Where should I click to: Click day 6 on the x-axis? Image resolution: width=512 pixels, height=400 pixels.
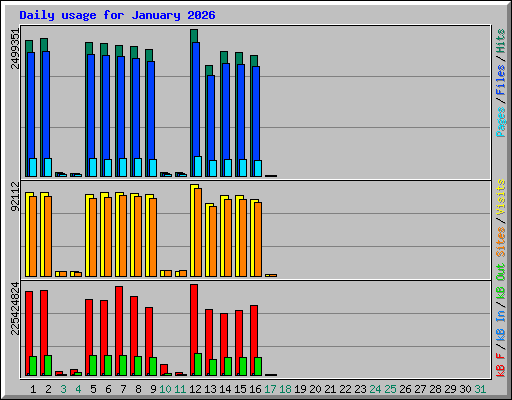coord(108,389)
